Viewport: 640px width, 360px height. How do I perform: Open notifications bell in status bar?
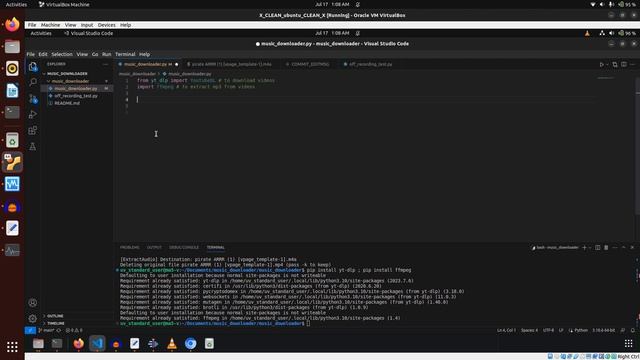633,330
